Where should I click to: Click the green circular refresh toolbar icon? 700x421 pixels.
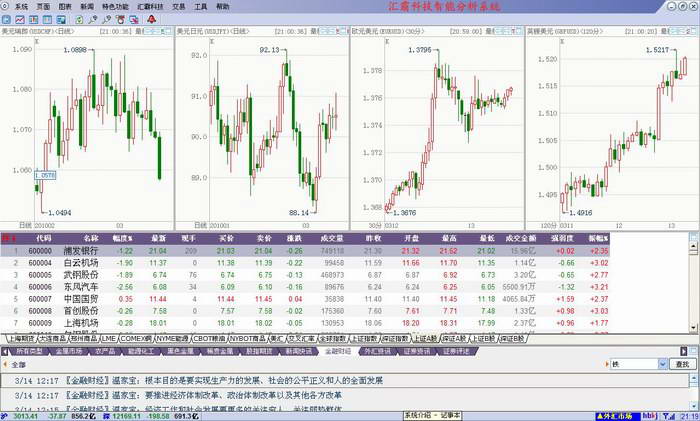click(x=79, y=20)
